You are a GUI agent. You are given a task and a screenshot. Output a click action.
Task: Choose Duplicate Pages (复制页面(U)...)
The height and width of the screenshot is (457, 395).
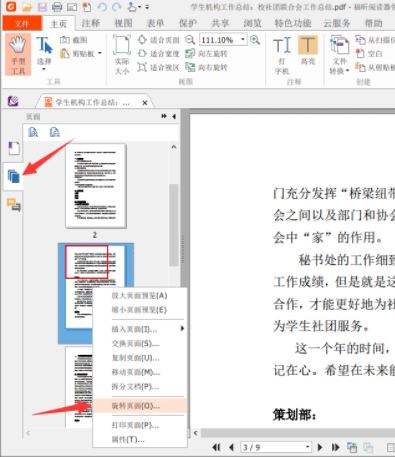click(139, 358)
